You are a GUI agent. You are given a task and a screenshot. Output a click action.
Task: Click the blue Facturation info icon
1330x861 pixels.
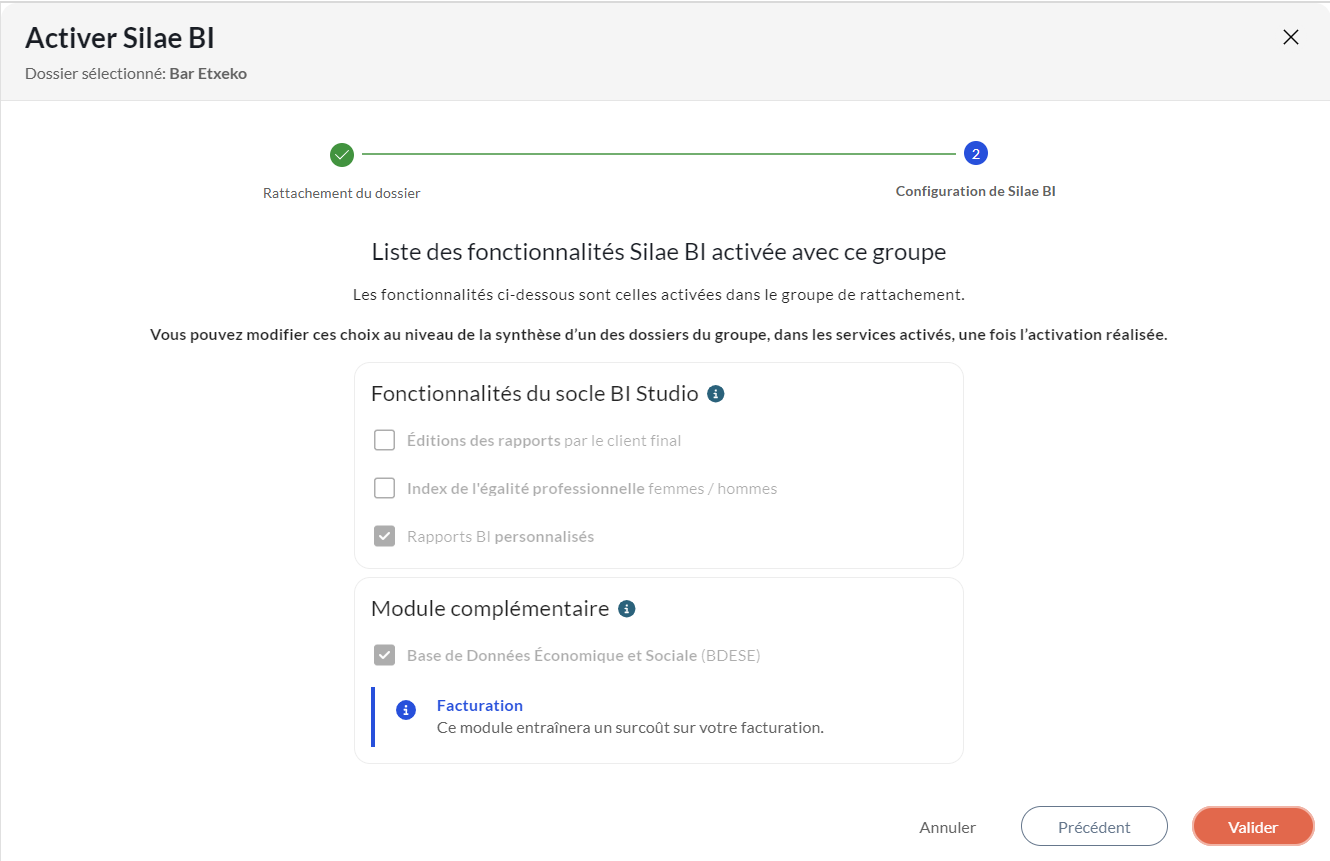point(405,710)
